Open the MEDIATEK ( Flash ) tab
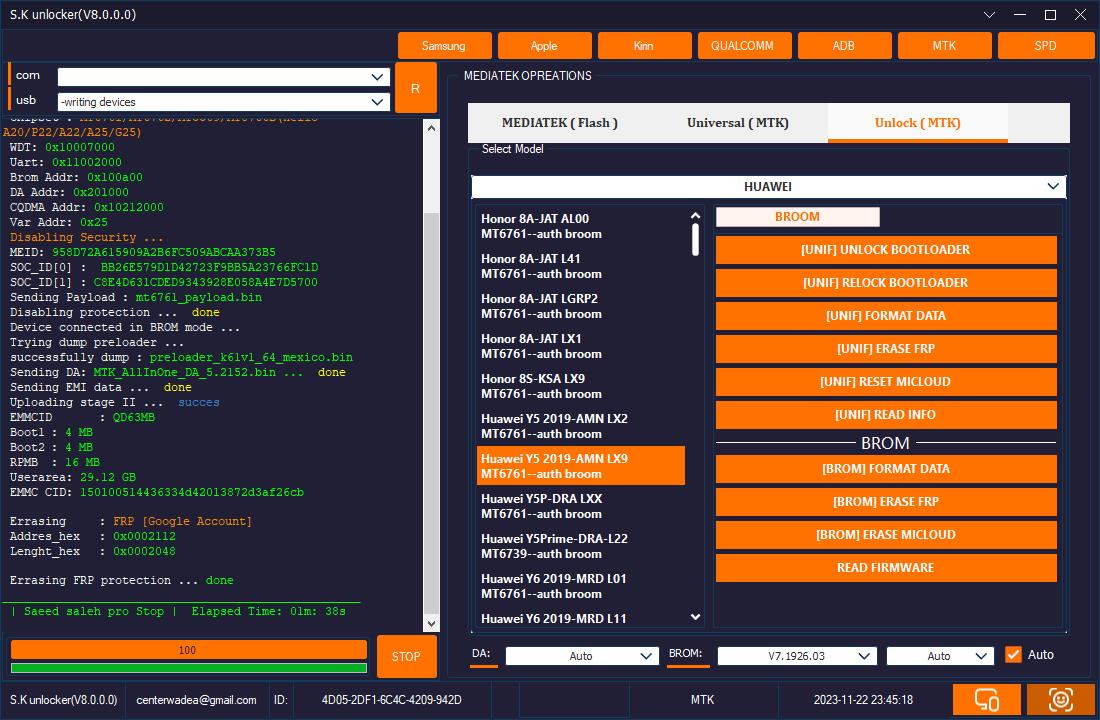The width and height of the screenshot is (1100, 720). [x=559, y=123]
